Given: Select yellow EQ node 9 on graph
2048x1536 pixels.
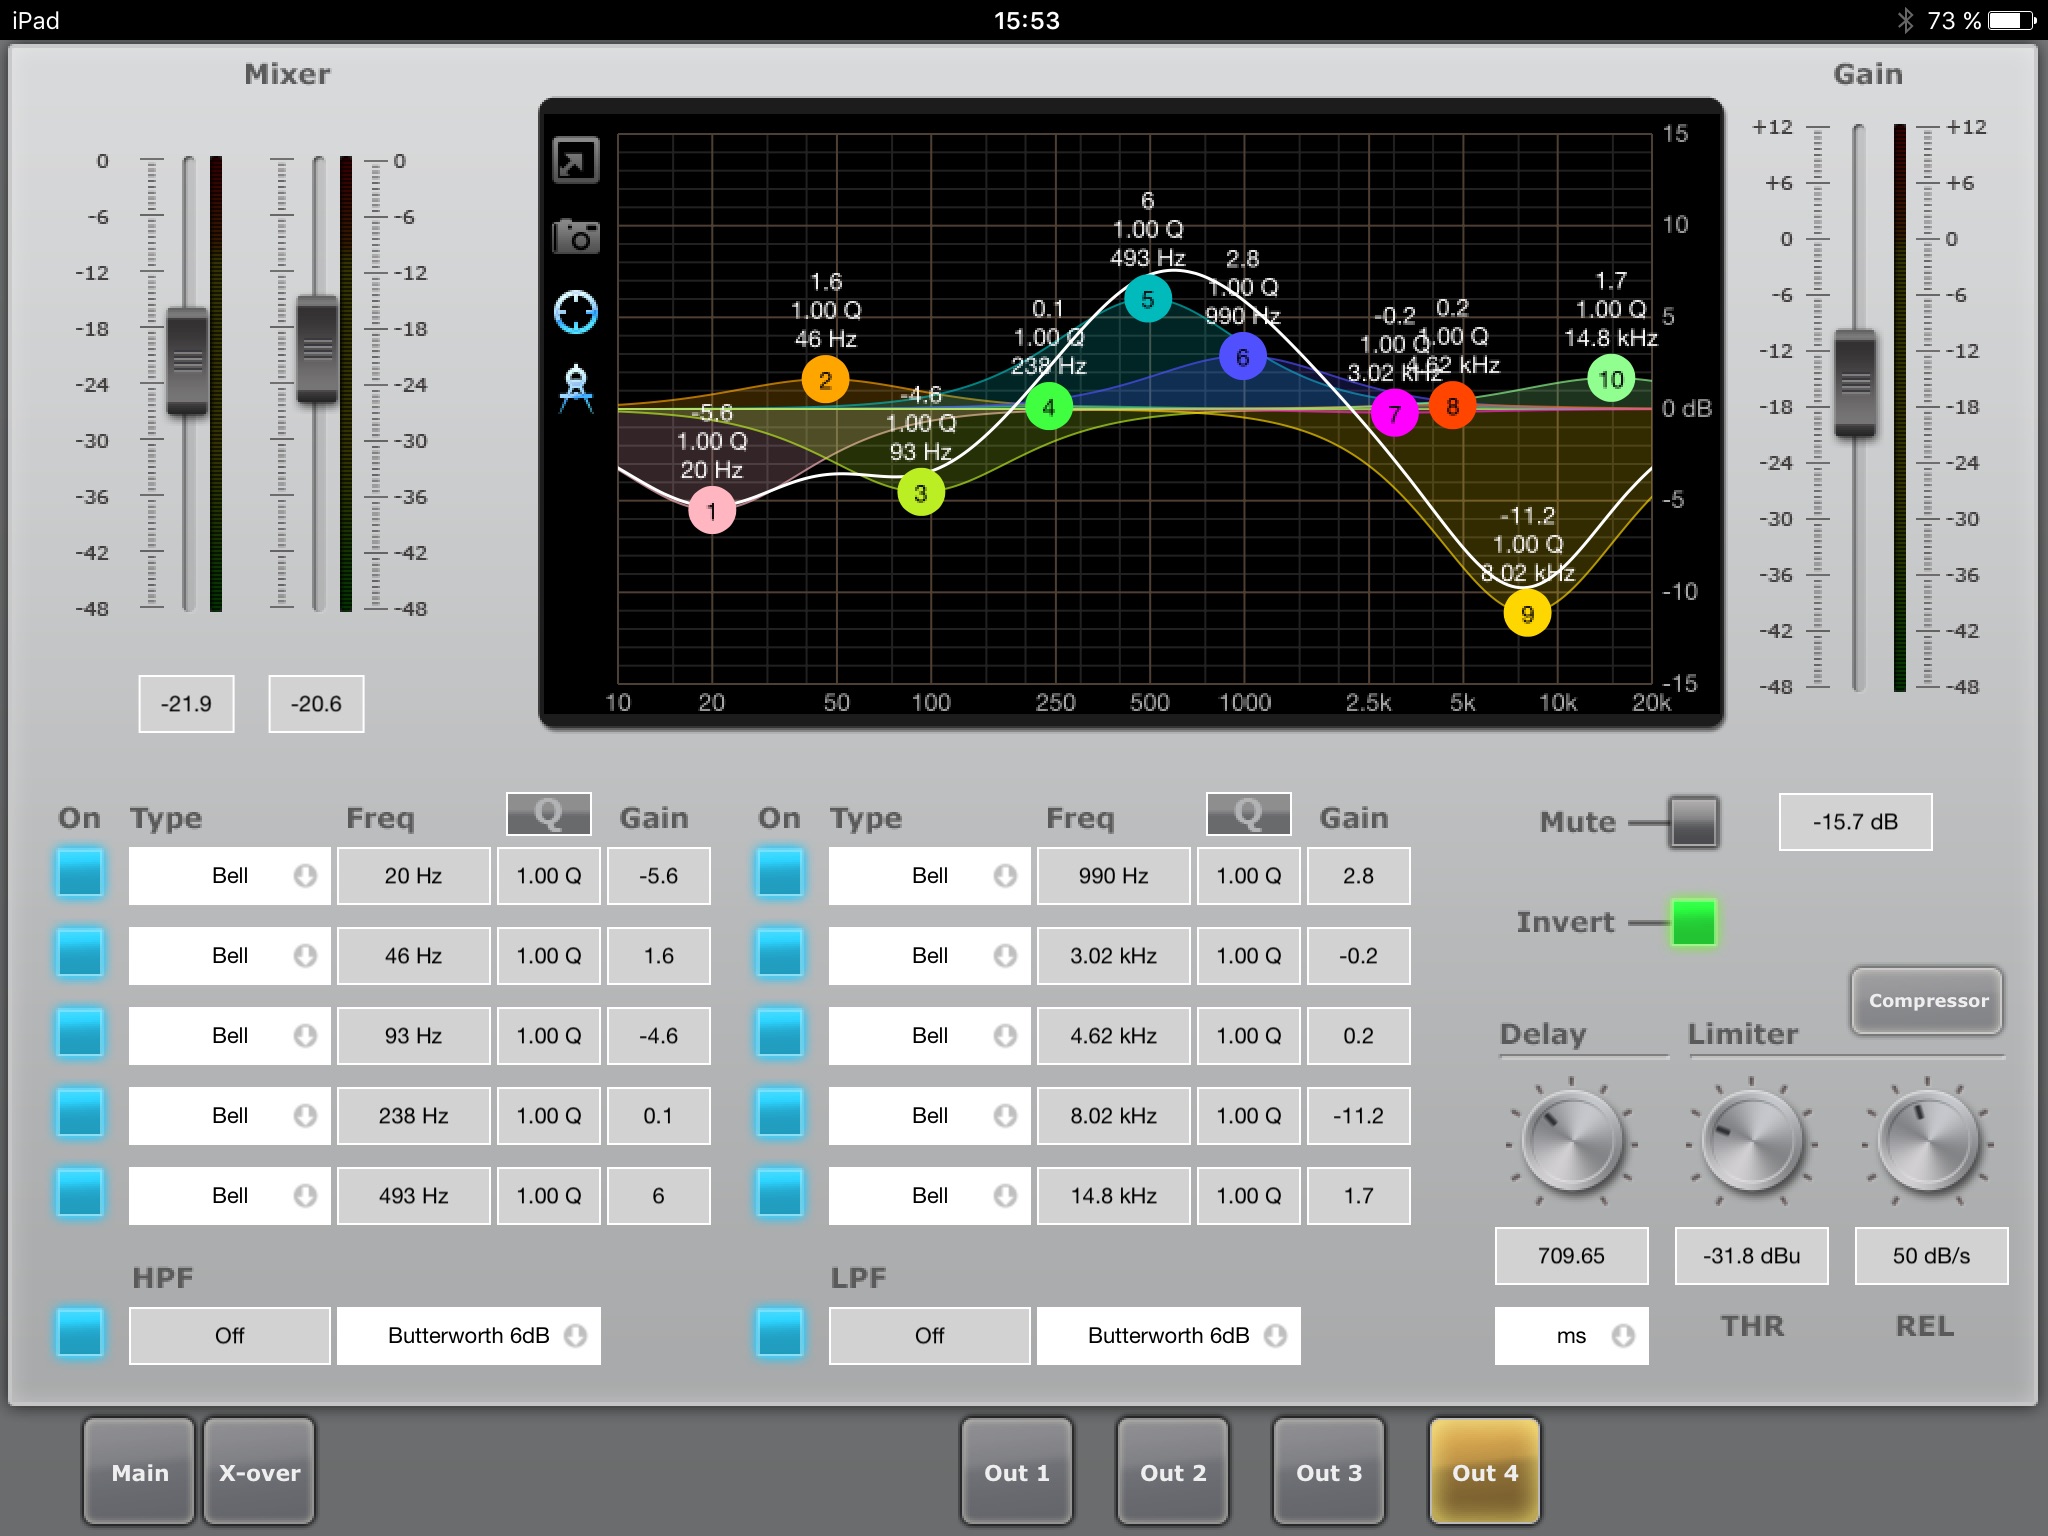Looking at the screenshot, I should click(x=1527, y=614).
